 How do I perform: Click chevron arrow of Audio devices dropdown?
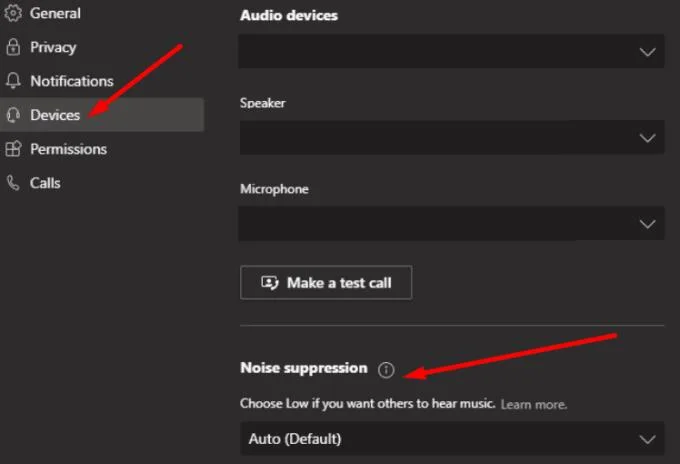[x=647, y=52]
